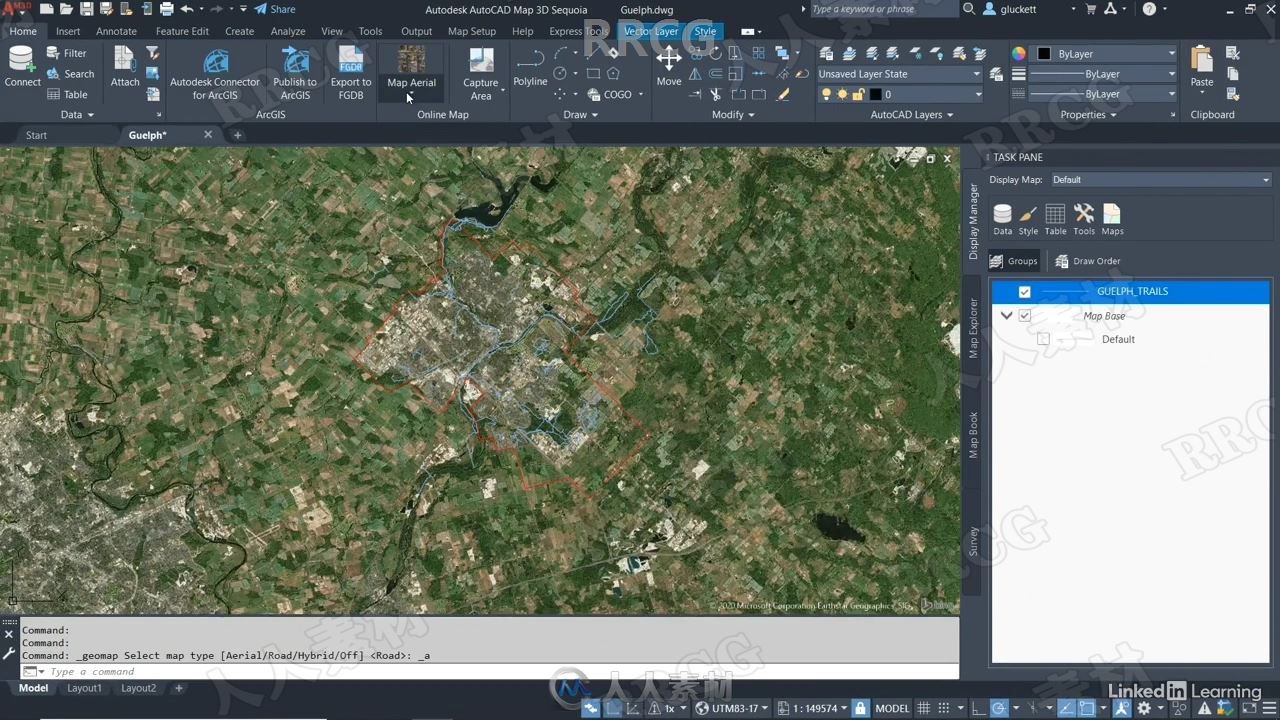Open the Feature Edit ribbon tab
Image resolution: width=1280 pixels, height=720 pixels.
182,31
